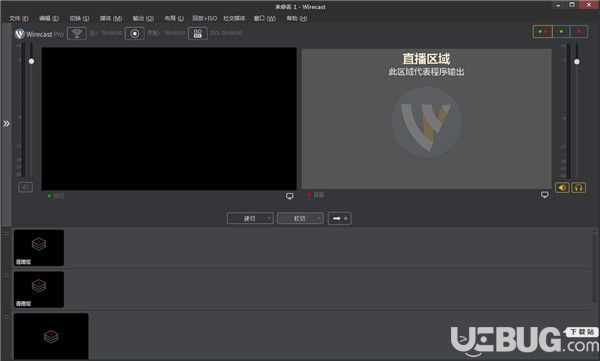The width and height of the screenshot is (600, 361).
Task: Click the streaming timer 00:00:00
Action: click(x=112, y=33)
